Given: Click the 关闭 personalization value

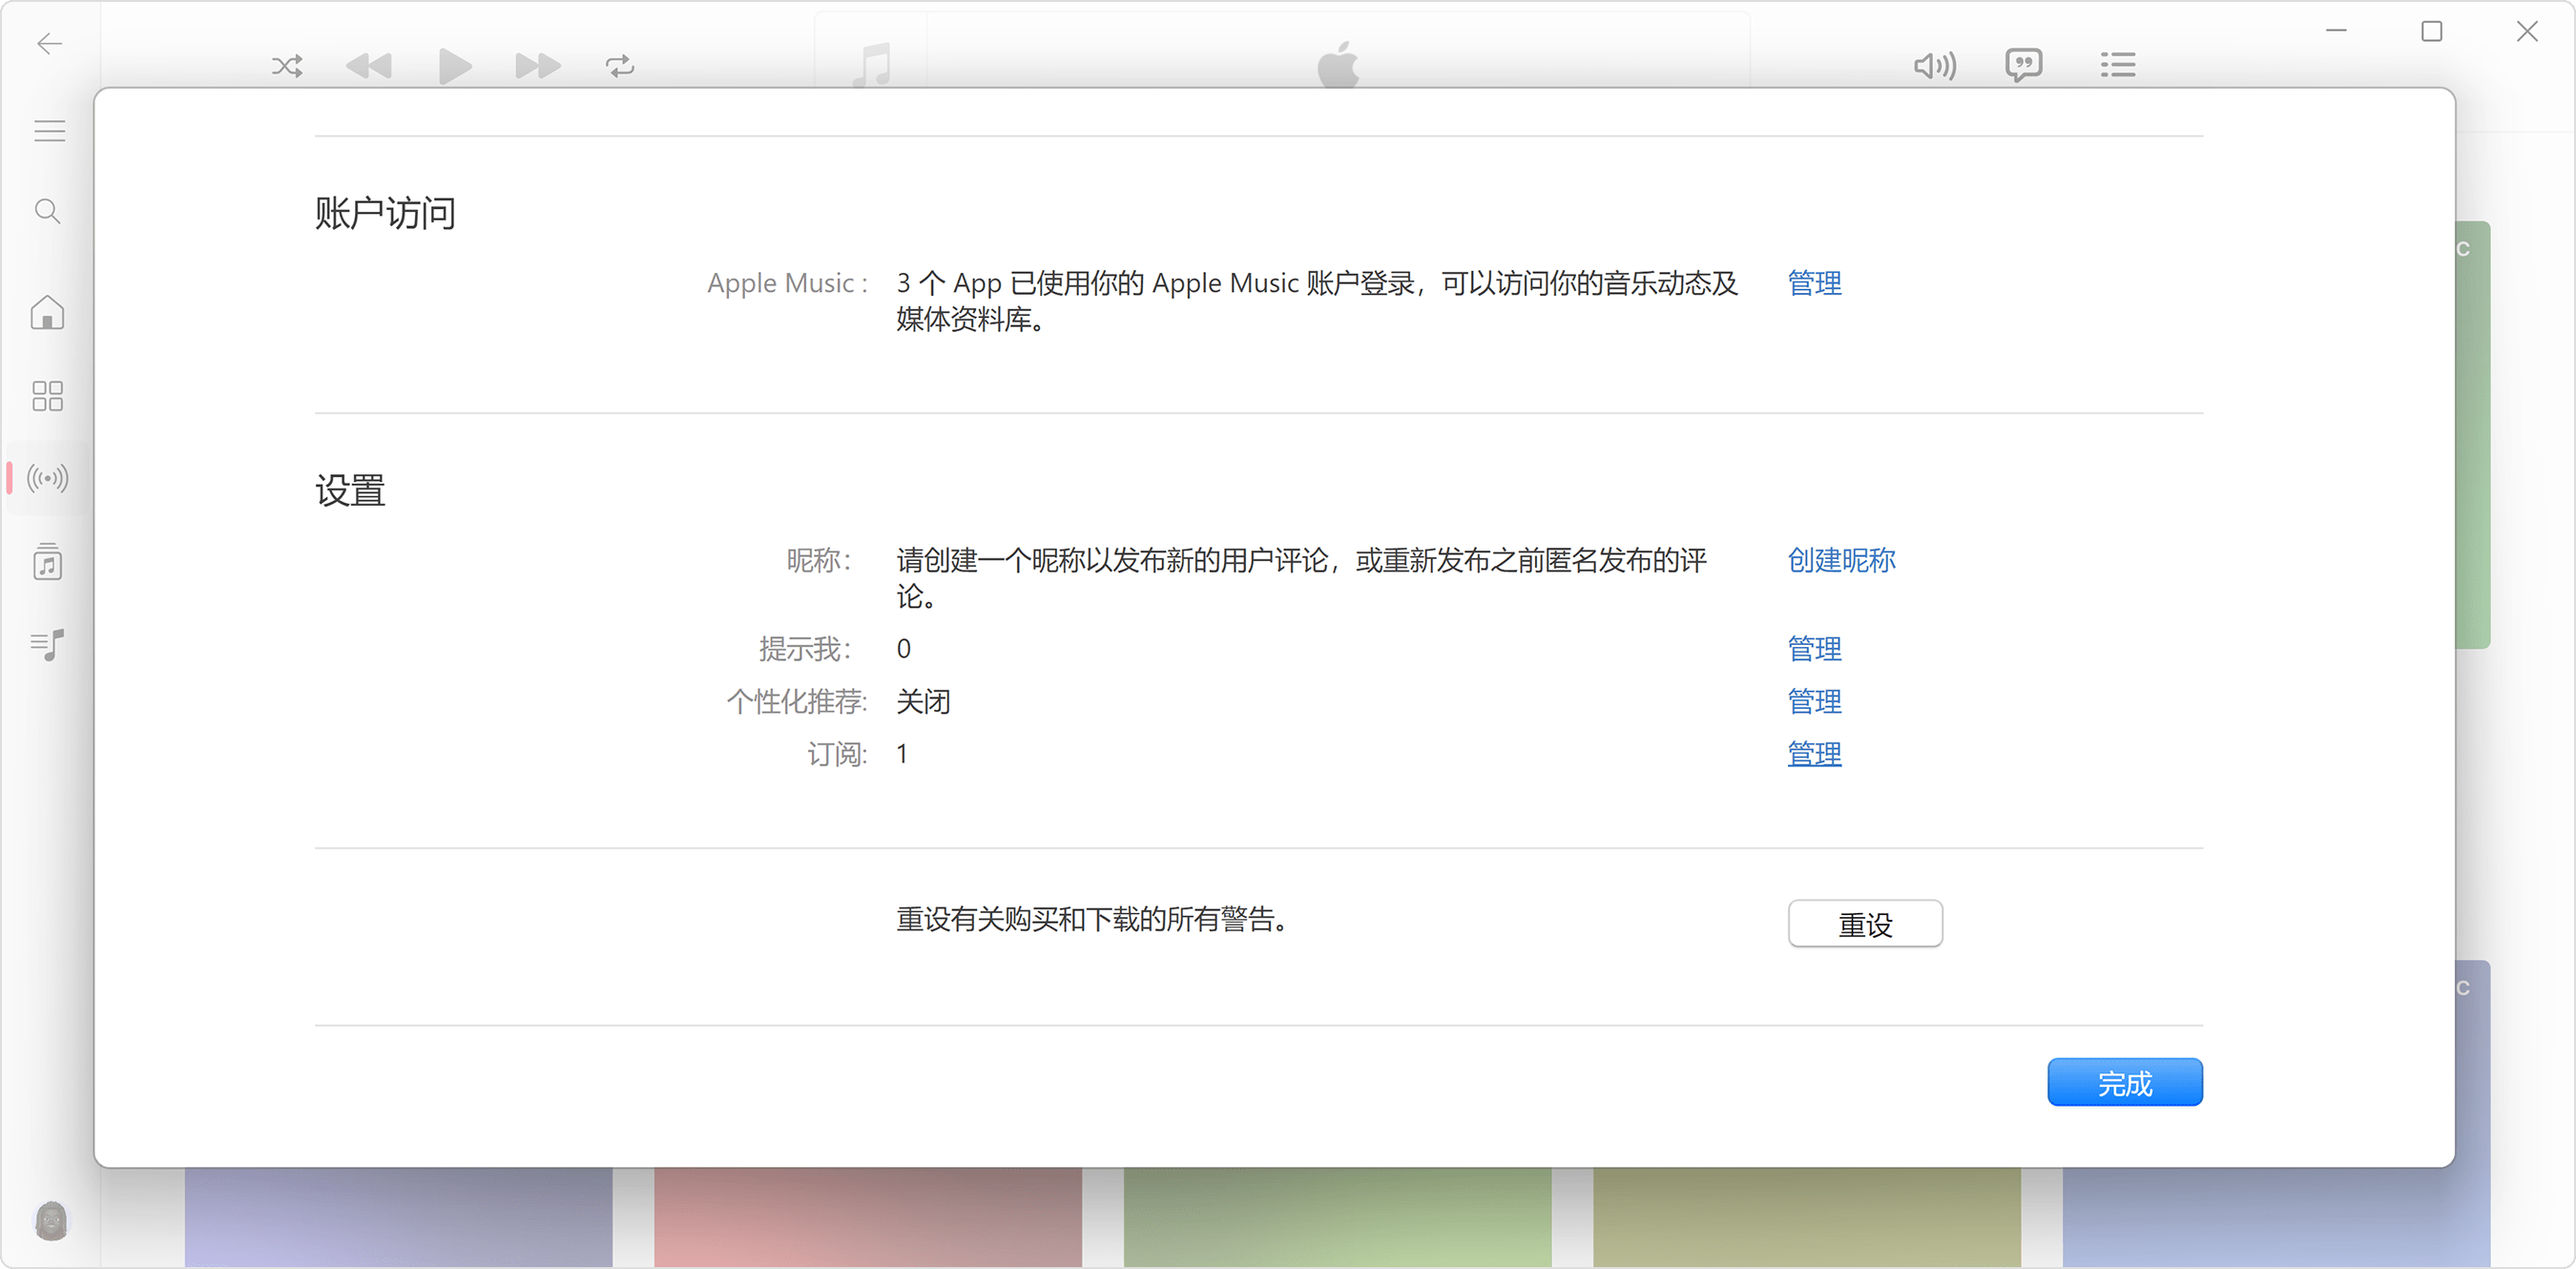Looking at the screenshot, I should coord(923,701).
